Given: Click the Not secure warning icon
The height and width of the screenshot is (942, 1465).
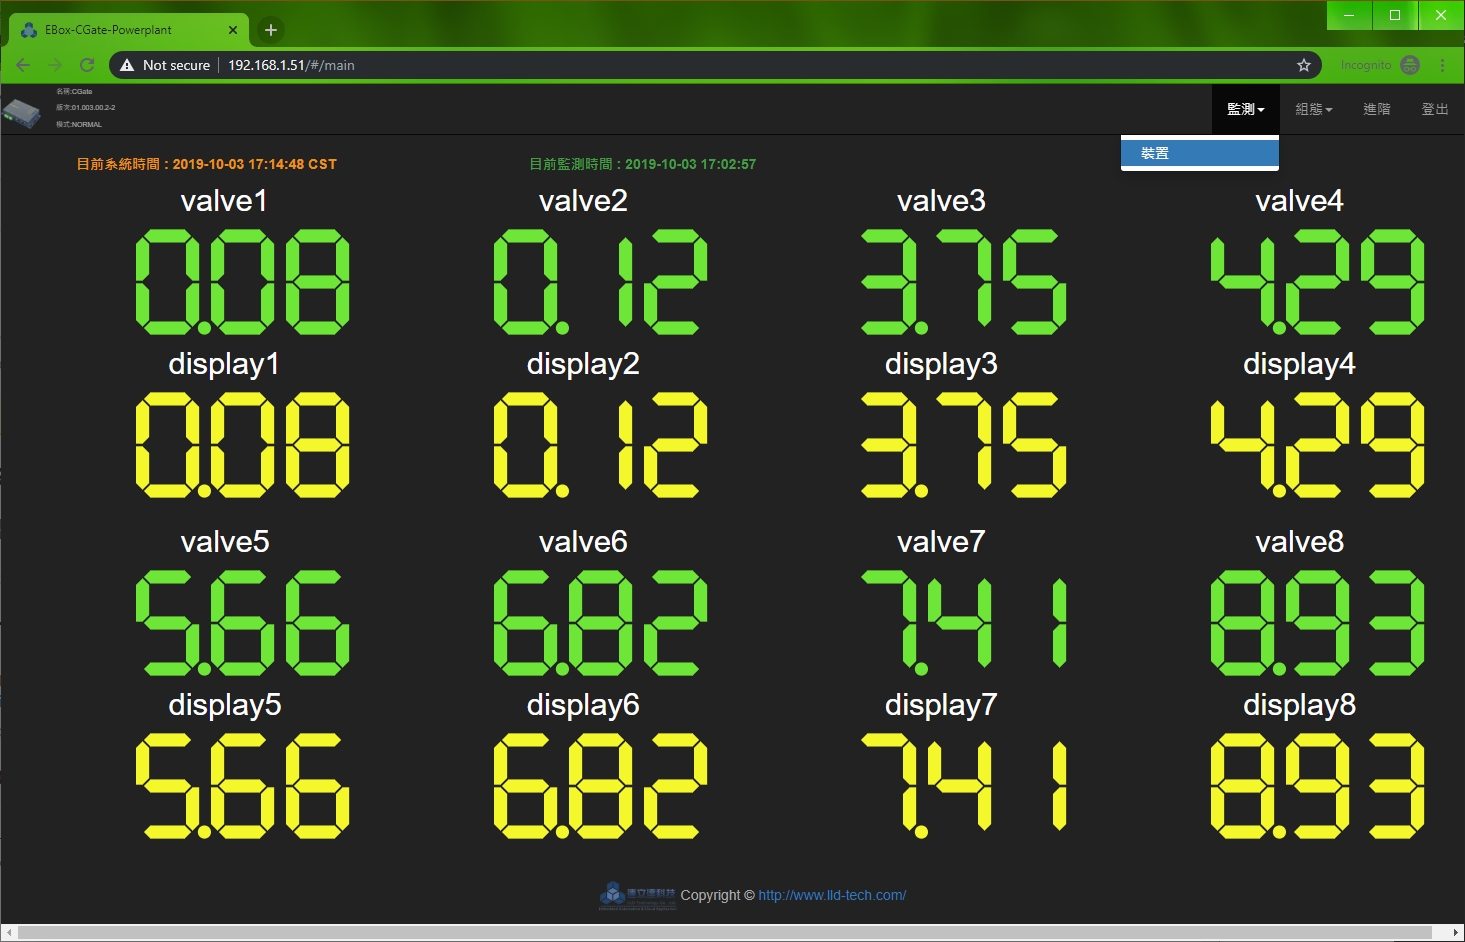Looking at the screenshot, I should coord(127,65).
